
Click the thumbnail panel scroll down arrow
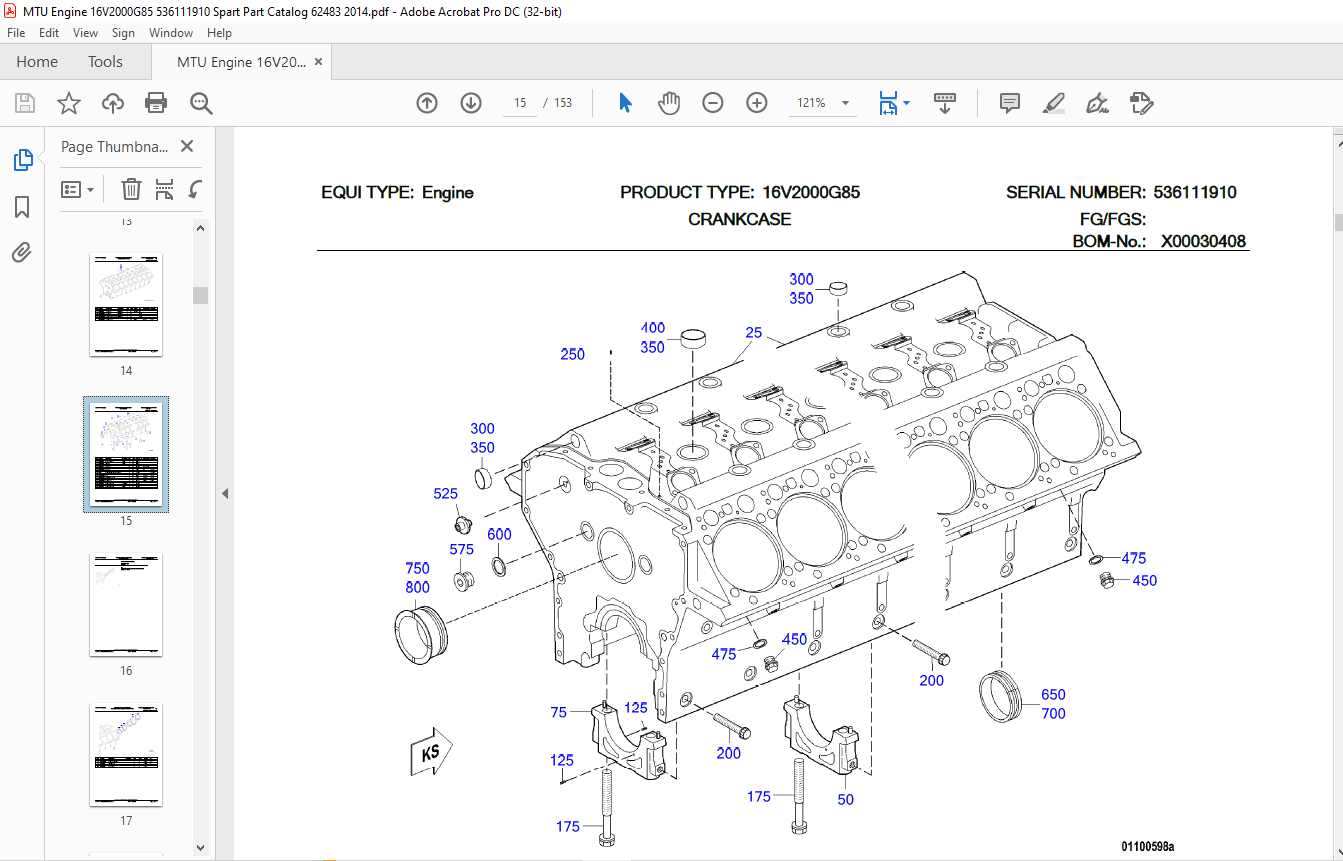pos(200,847)
